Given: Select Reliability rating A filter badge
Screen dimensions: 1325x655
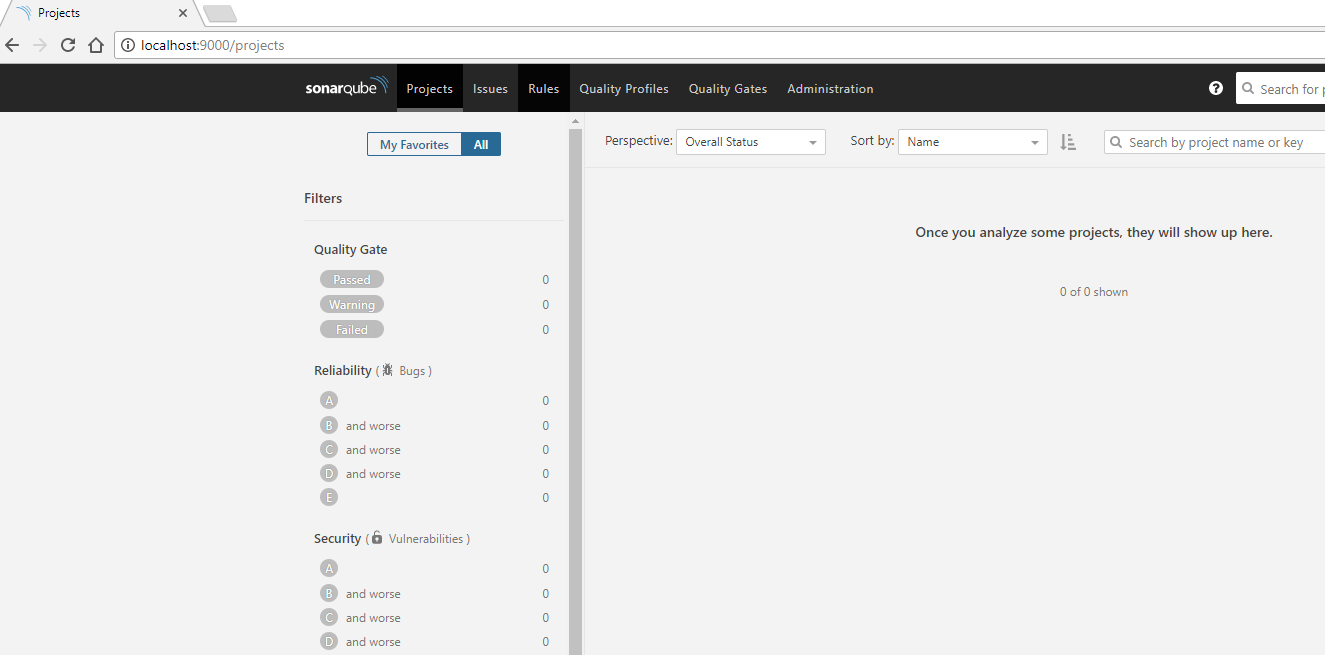Looking at the screenshot, I should [329, 400].
